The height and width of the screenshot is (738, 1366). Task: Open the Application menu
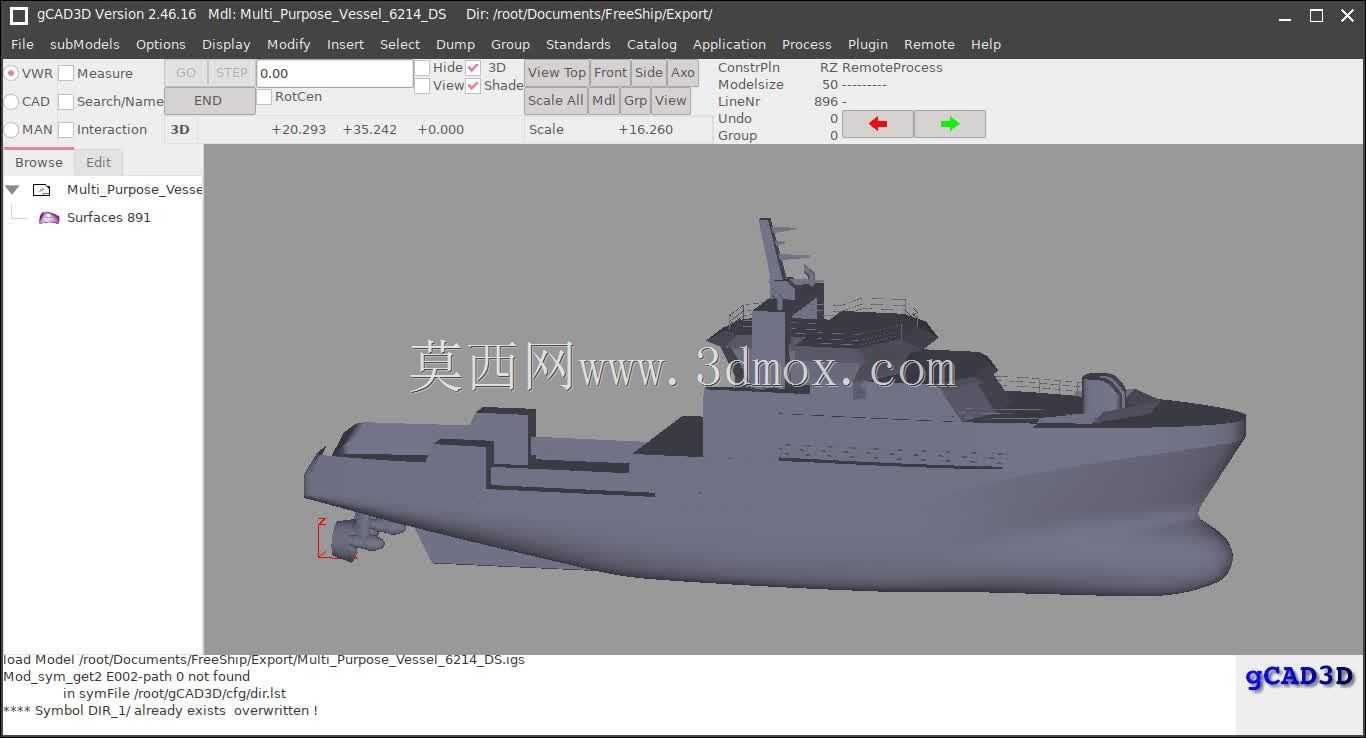click(x=729, y=44)
